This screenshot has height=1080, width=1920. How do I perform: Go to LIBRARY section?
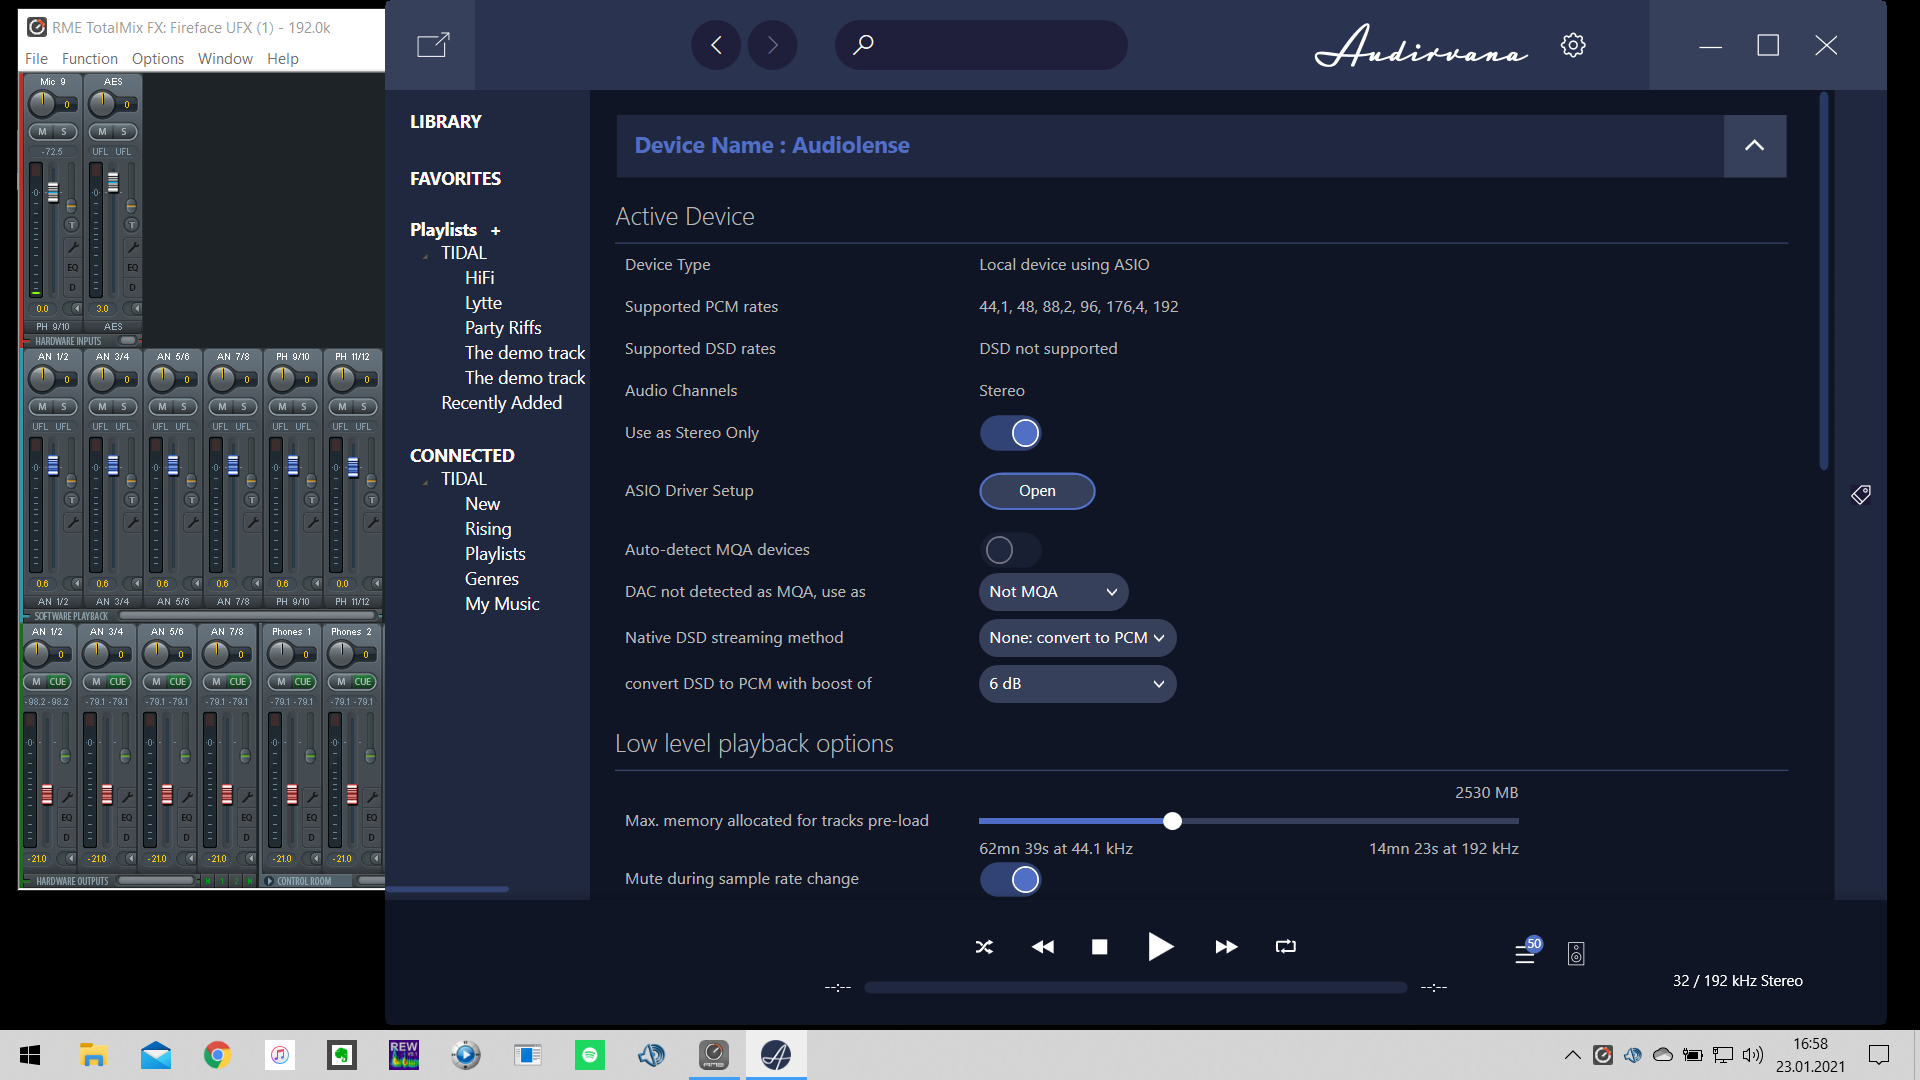click(x=445, y=121)
